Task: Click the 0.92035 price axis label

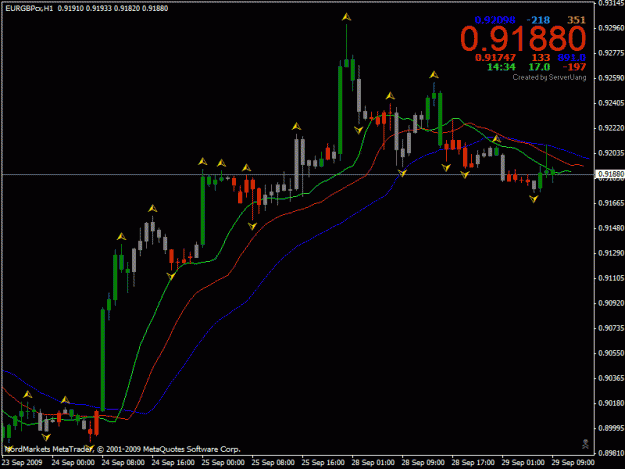Action: 611,153
